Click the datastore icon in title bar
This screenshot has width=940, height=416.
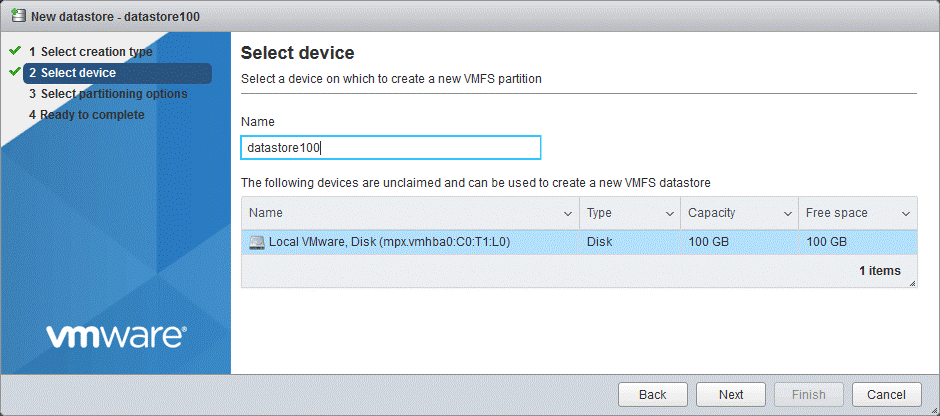pos(16,15)
